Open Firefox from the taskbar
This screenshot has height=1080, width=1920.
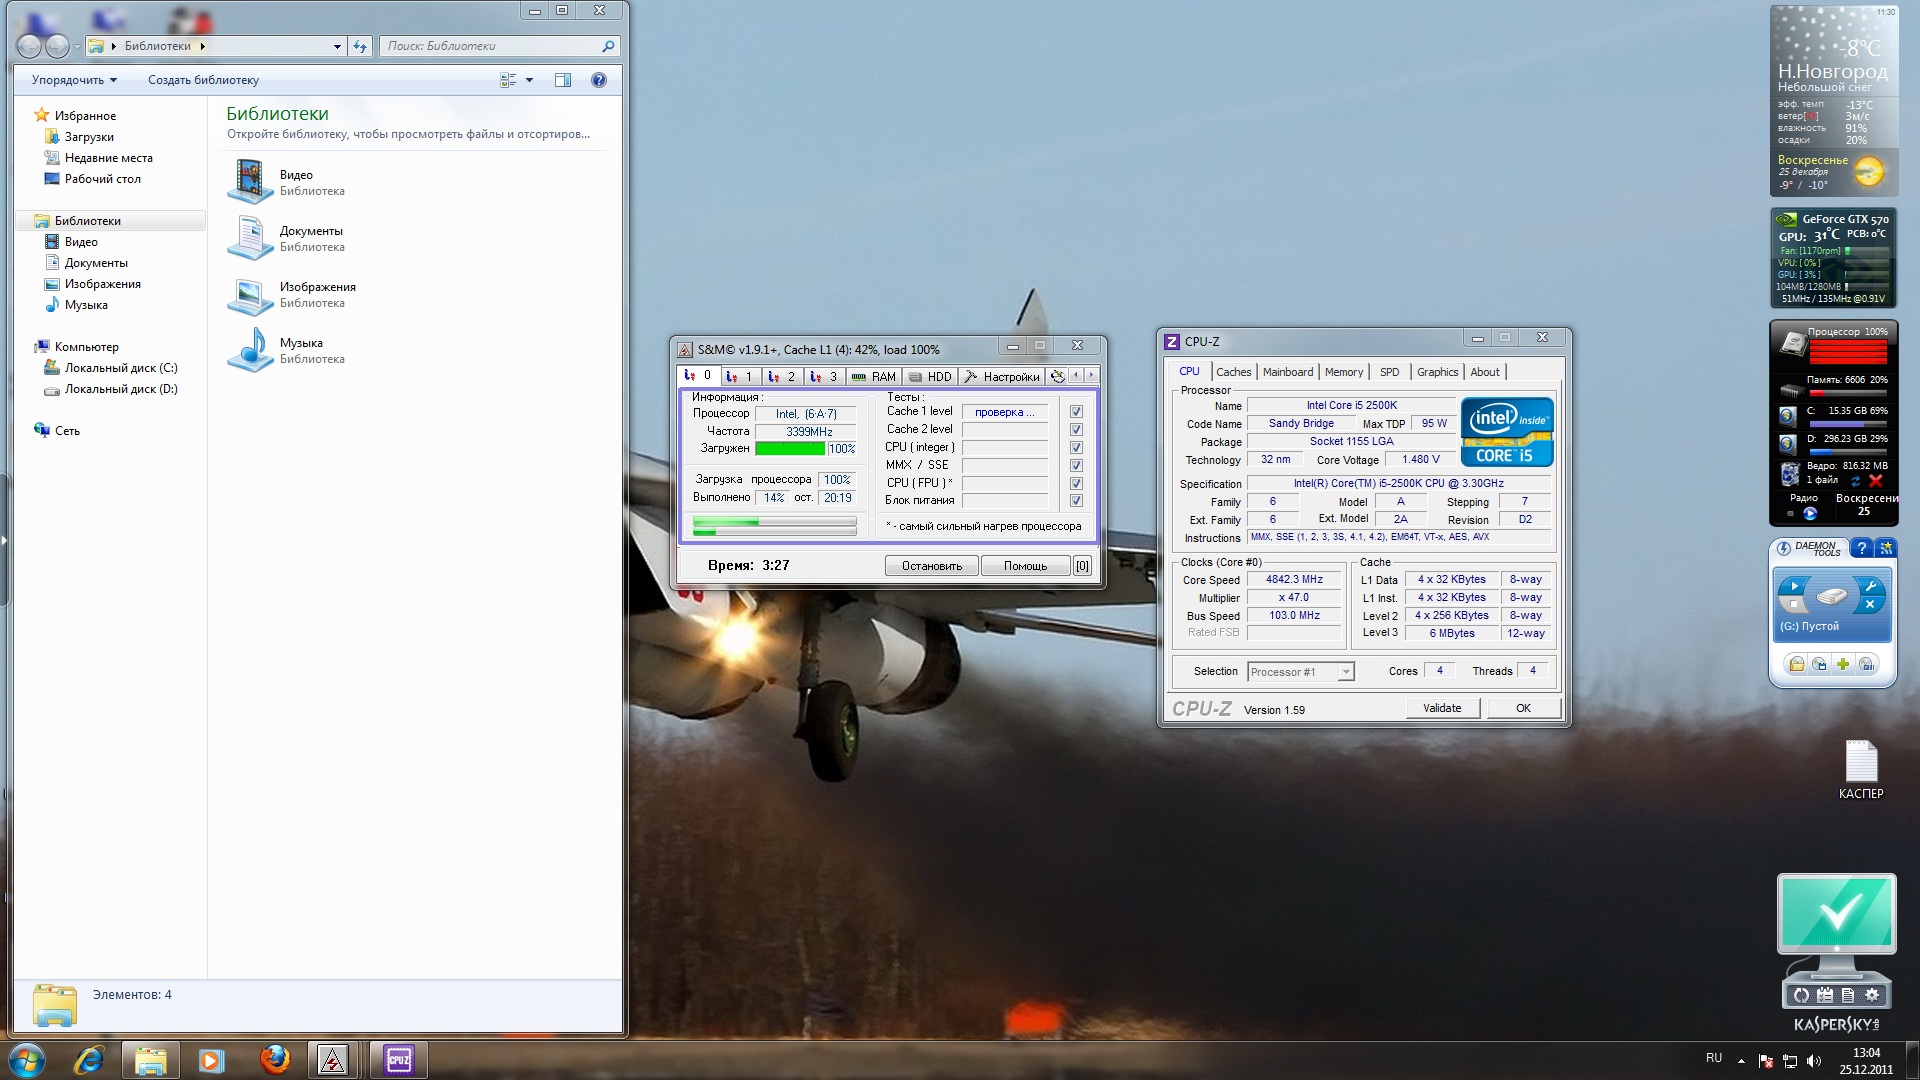274,1059
